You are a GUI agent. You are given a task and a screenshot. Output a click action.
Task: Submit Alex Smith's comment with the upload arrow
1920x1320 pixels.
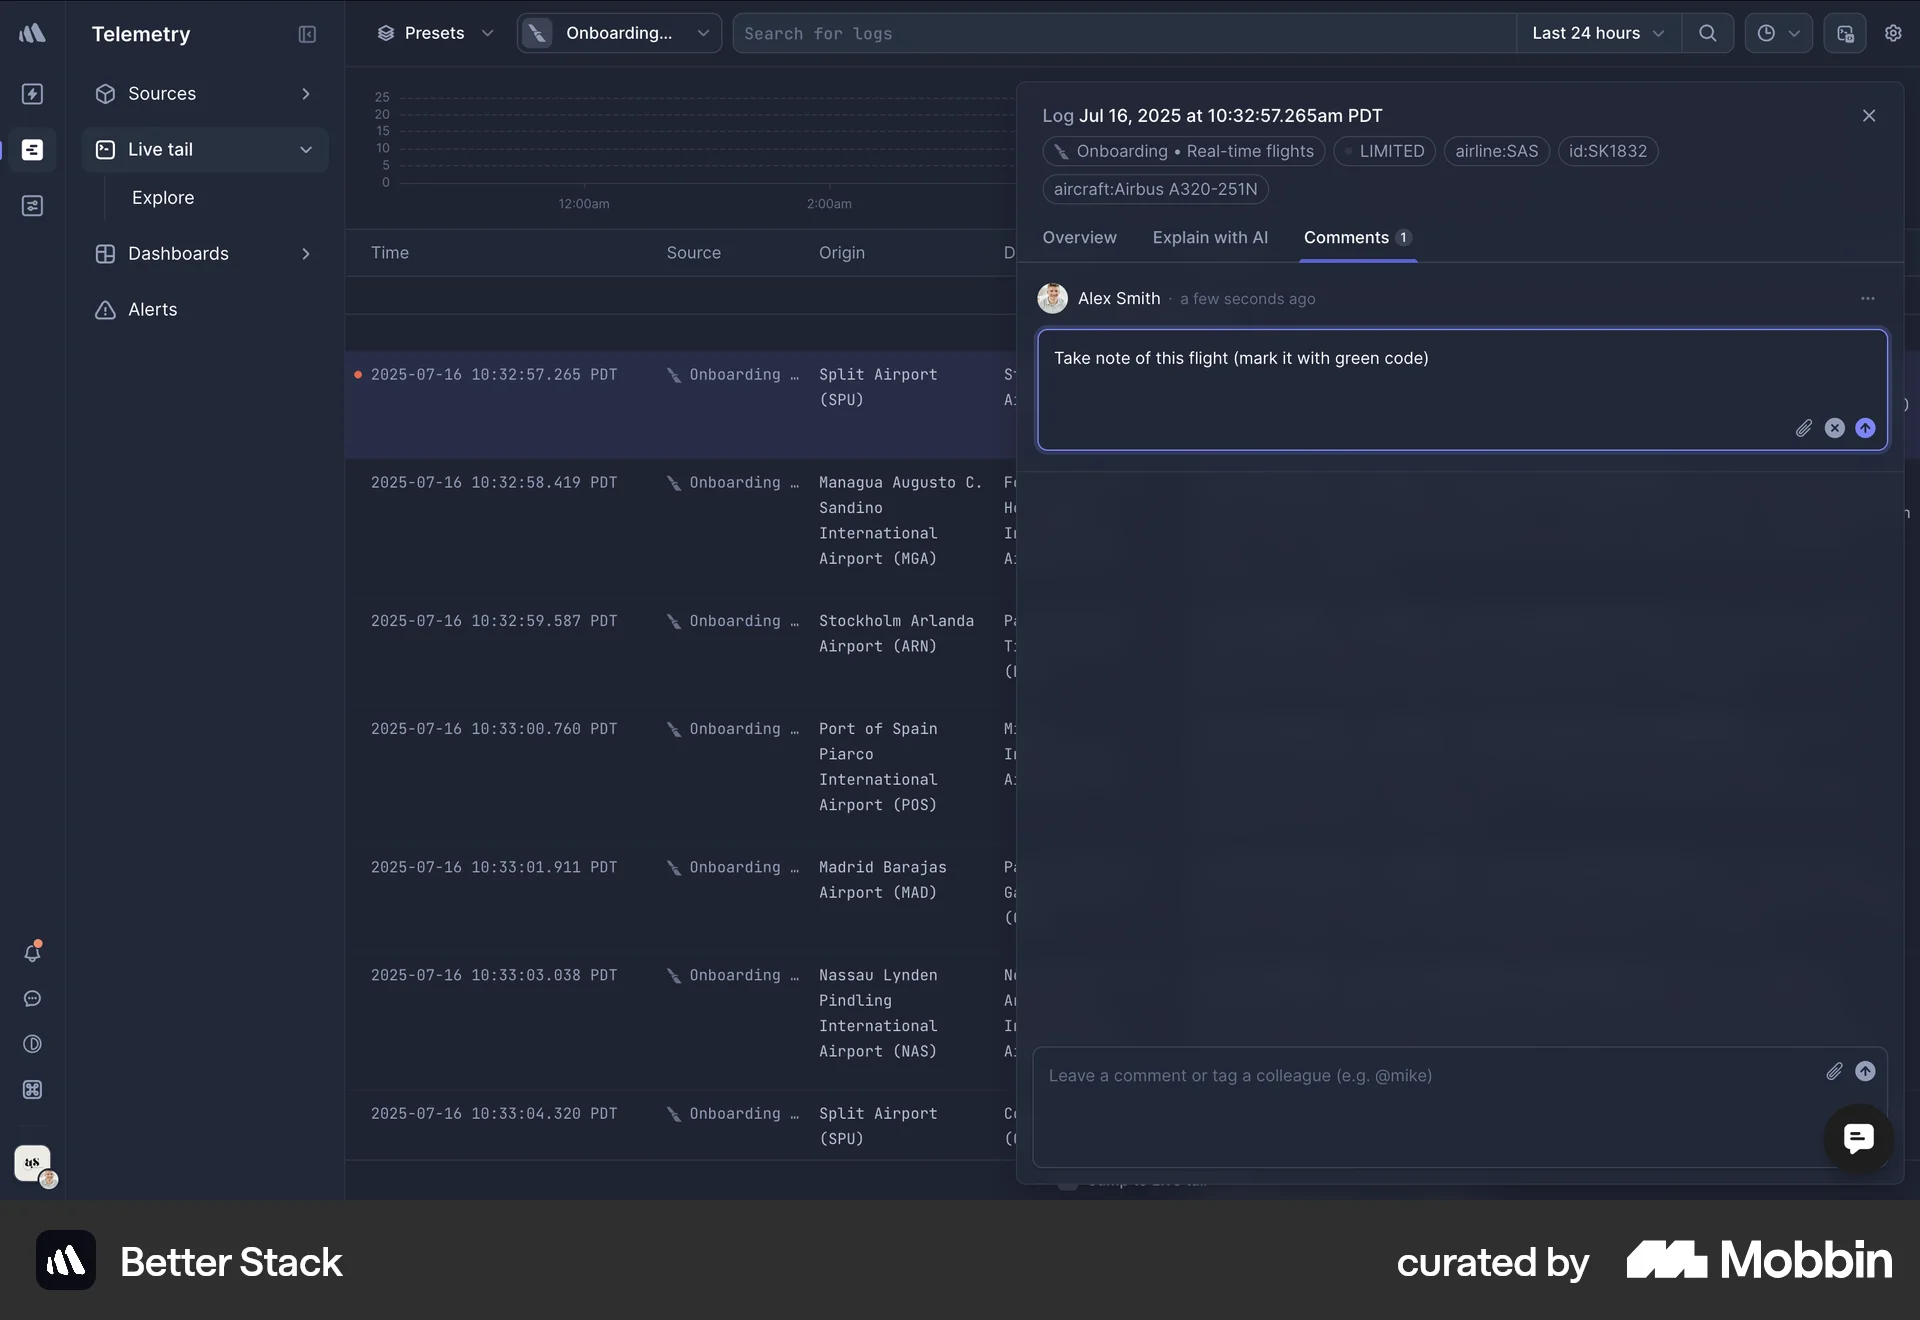1865,428
